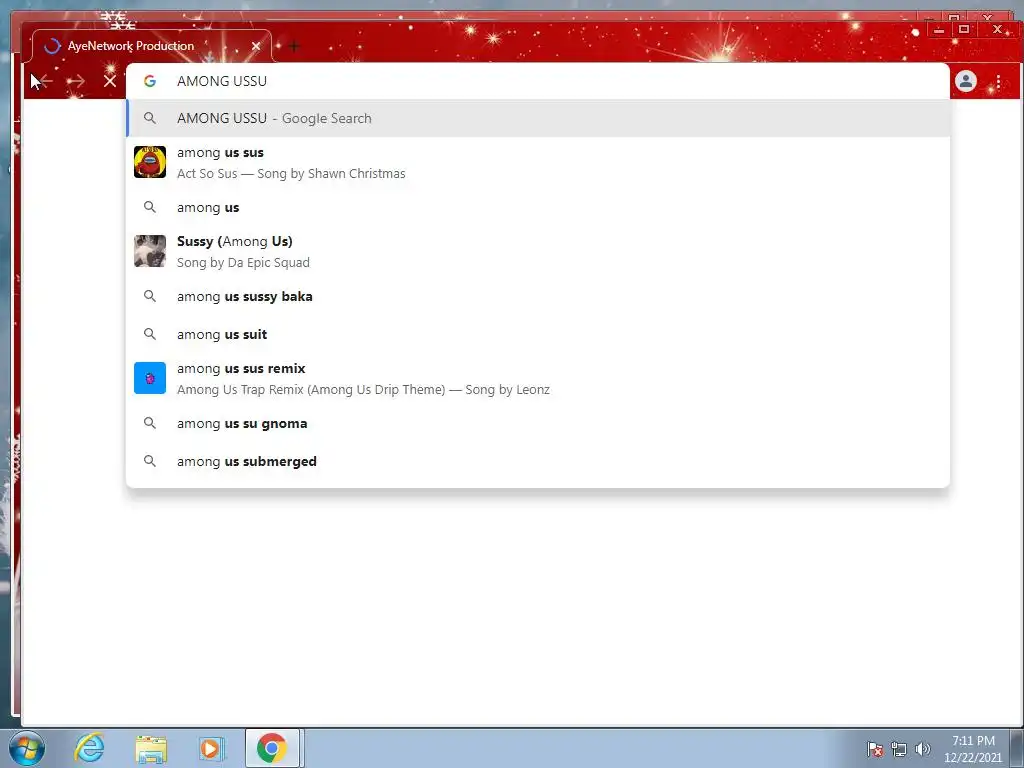Click 'Act So Sus — Song by Shawn Christmas' text
This screenshot has height=768, width=1024.
tap(291, 174)
